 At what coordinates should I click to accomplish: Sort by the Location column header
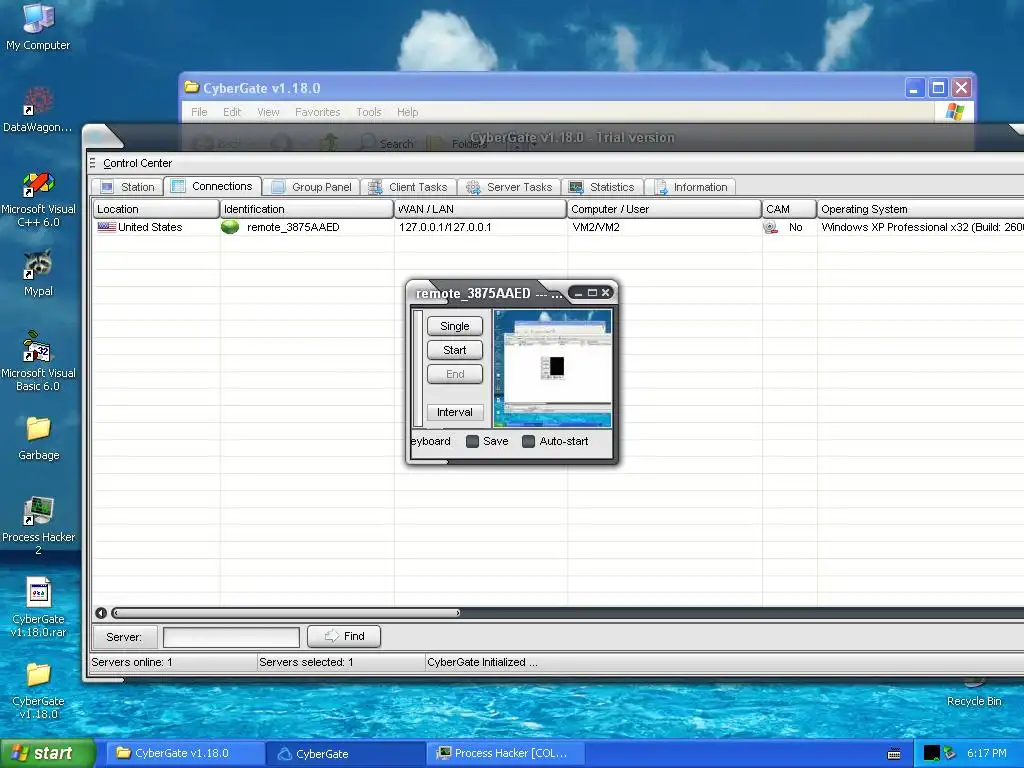[x=155, y=209]
